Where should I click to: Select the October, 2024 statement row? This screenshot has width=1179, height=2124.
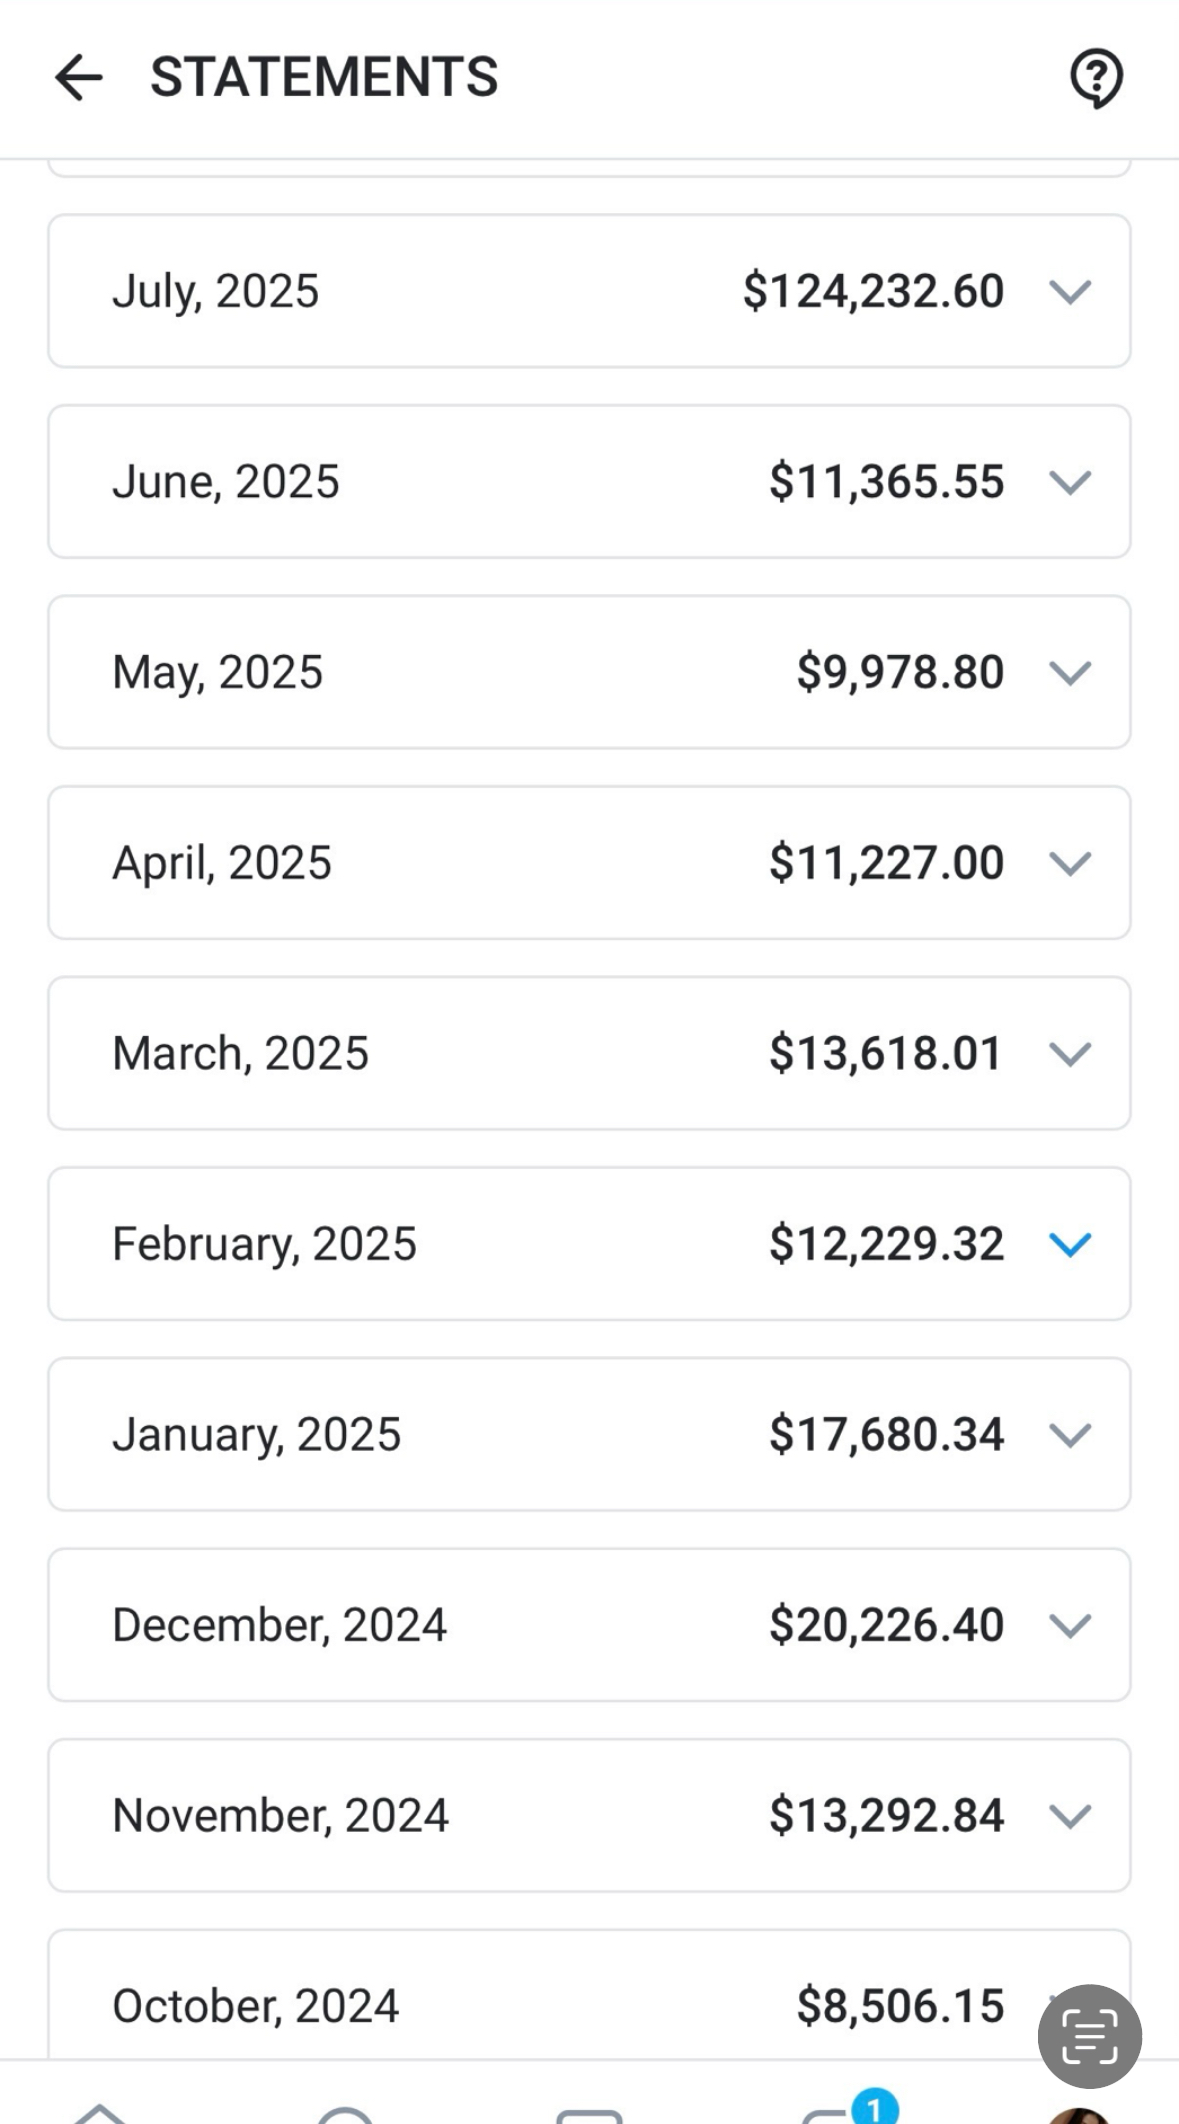tap(500, 2005)
